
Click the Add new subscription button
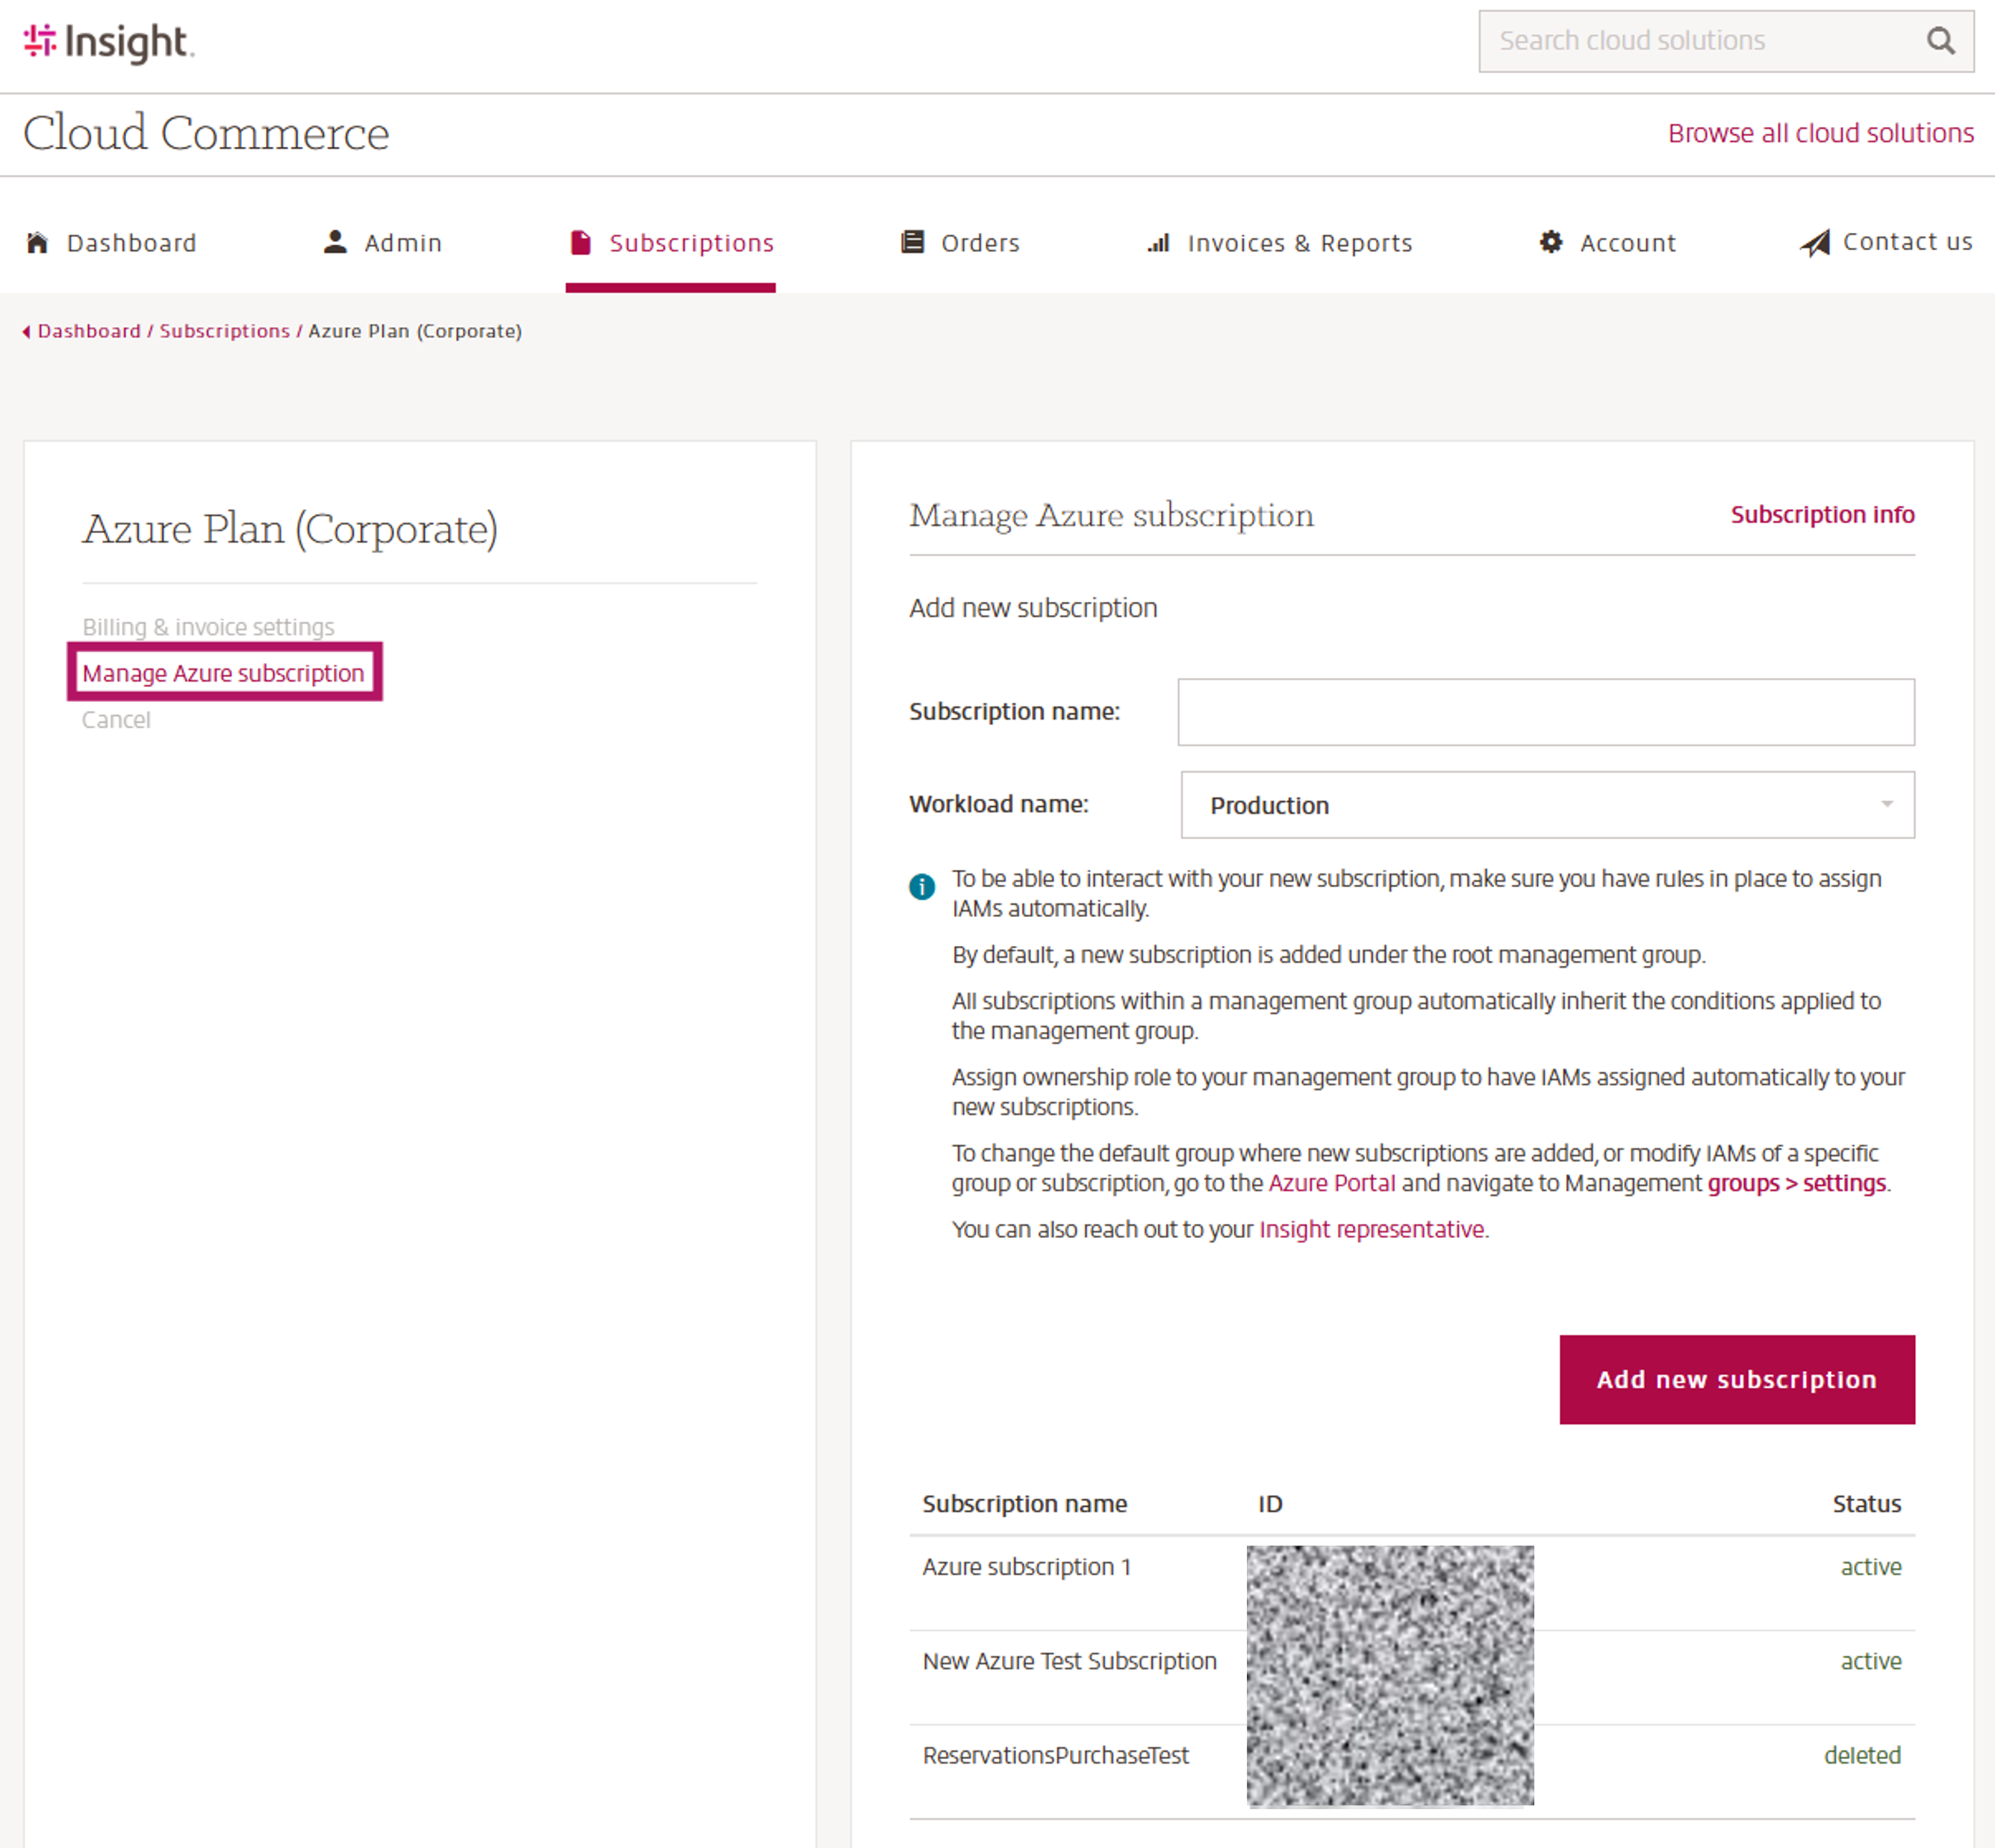pos(1736,1379)
